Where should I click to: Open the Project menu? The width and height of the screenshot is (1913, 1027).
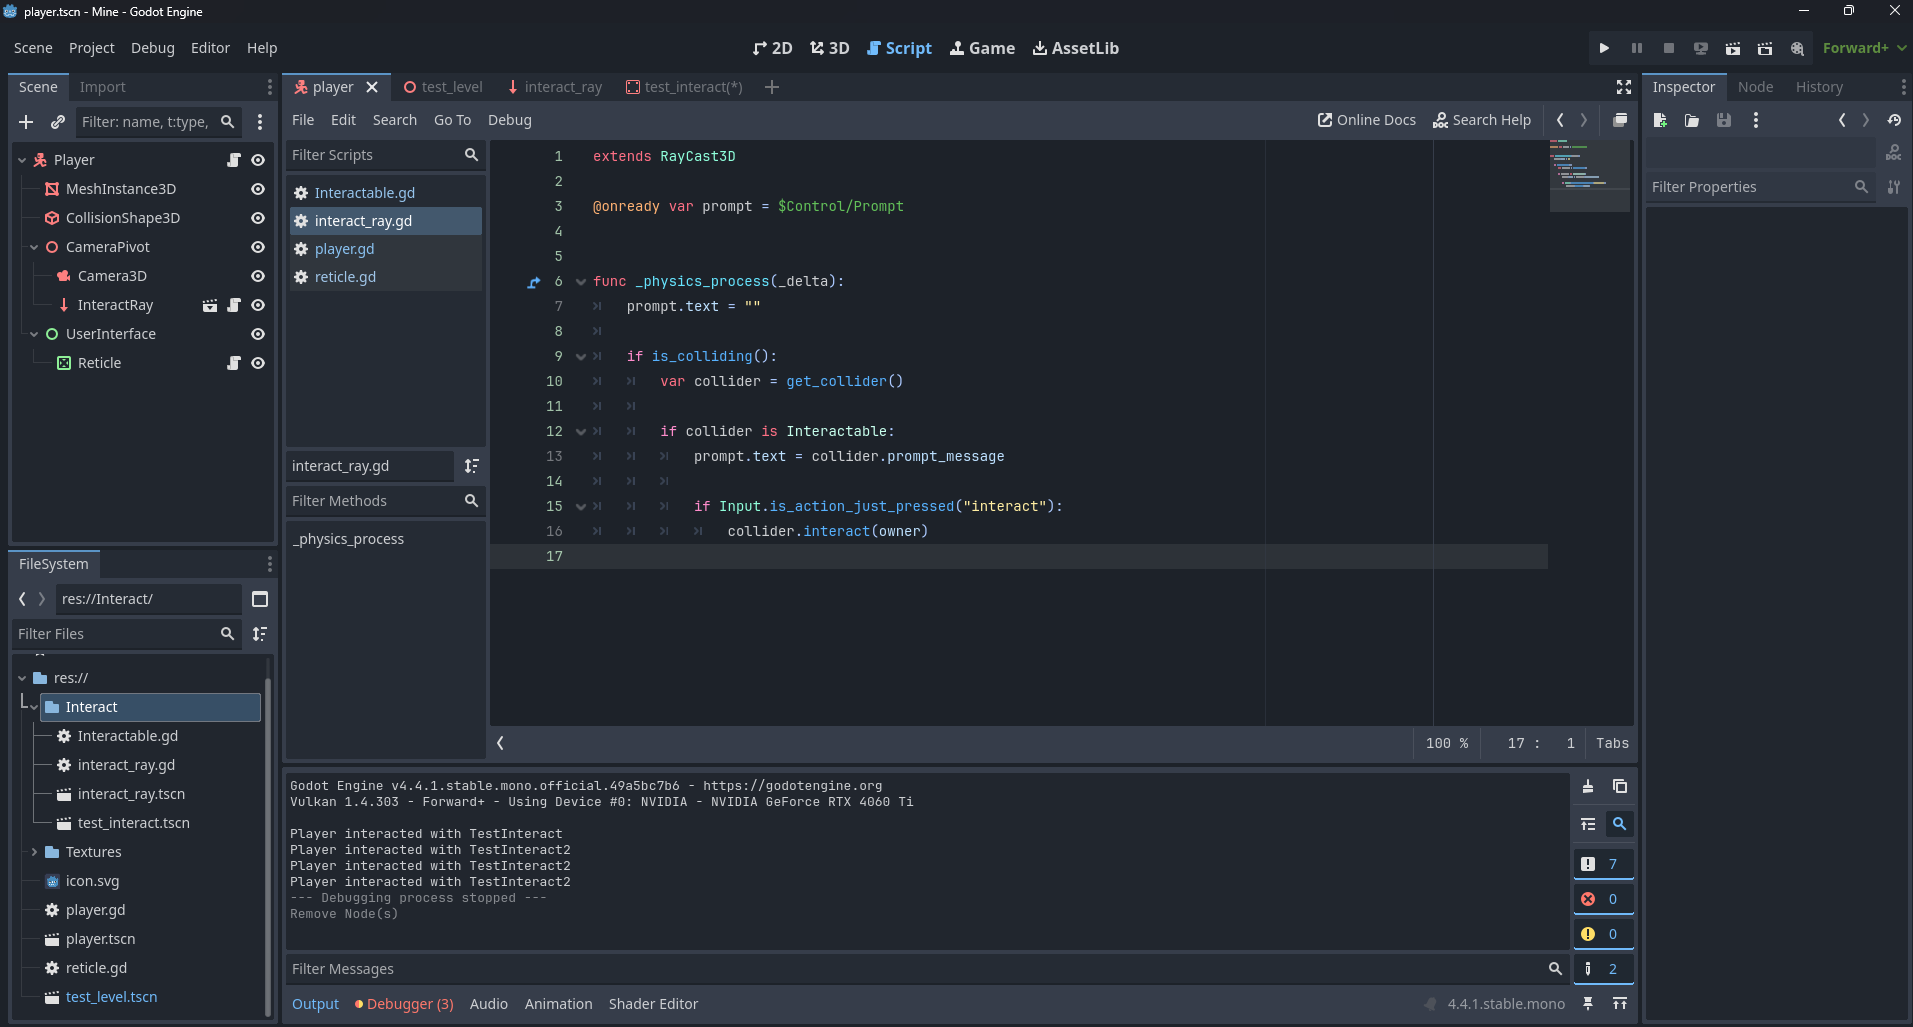tap(91, 48)
